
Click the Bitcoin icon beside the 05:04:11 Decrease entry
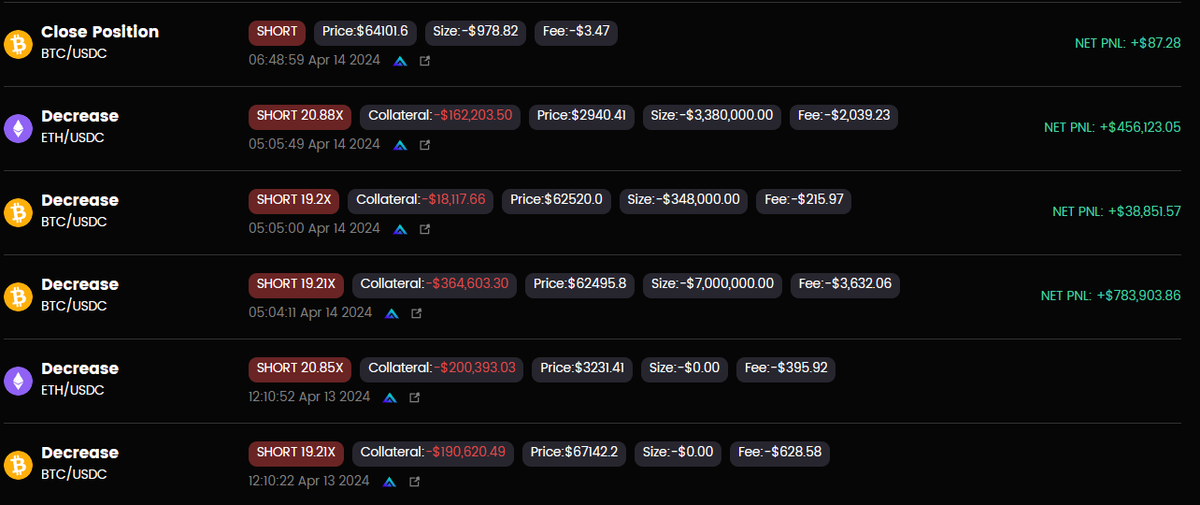(x=18, y=295)
